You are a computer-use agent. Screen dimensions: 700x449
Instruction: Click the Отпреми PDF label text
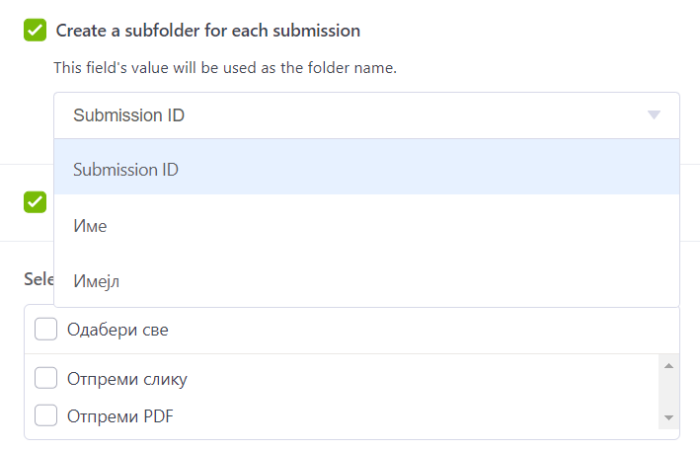120,415
